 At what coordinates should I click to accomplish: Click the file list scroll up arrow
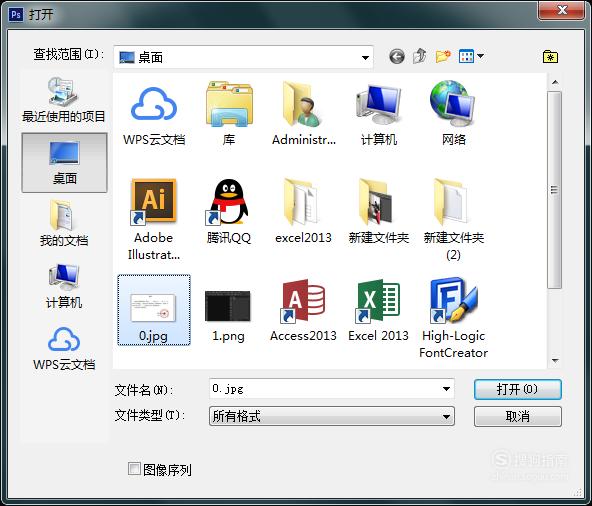click(x=555, y=82)
